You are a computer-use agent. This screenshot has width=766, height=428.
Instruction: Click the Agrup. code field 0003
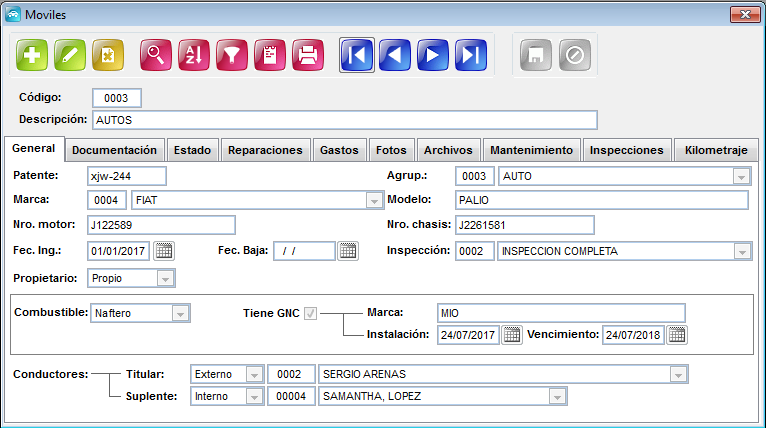point(475,176)
